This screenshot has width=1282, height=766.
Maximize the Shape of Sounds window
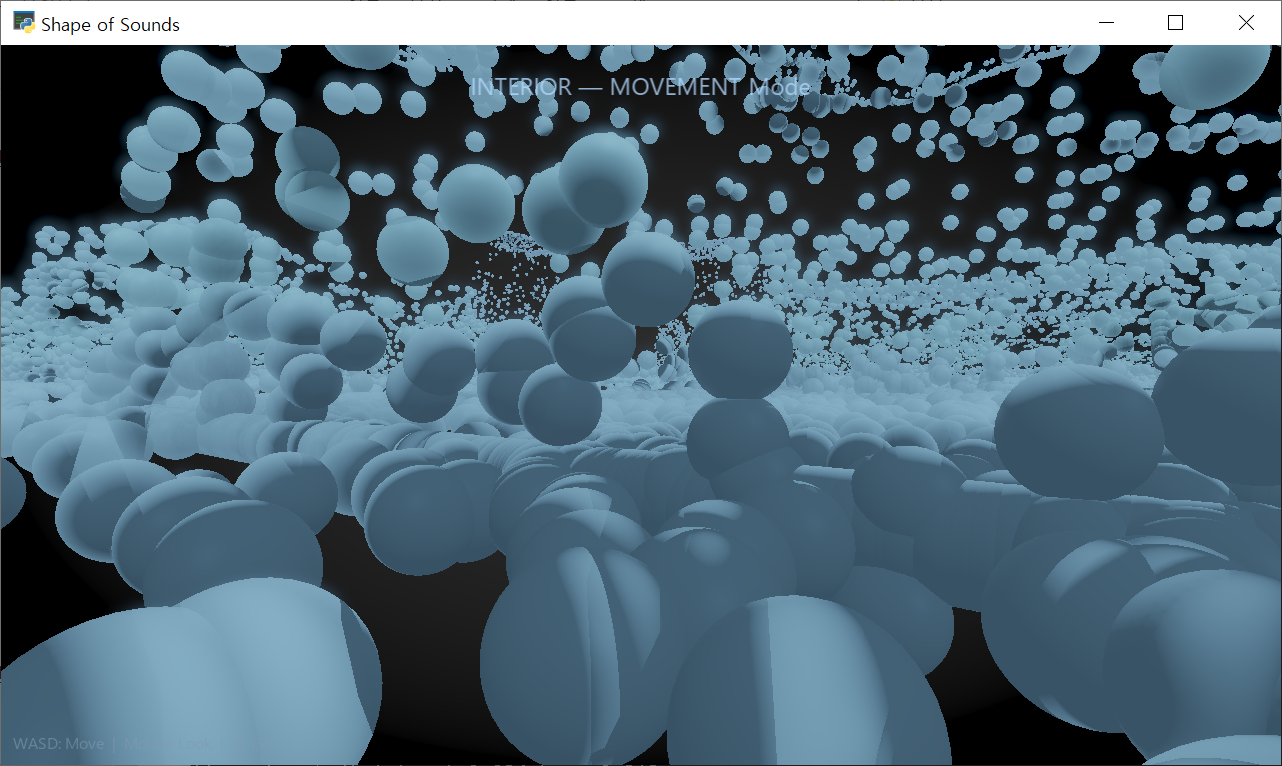[x=1176, y=23]
